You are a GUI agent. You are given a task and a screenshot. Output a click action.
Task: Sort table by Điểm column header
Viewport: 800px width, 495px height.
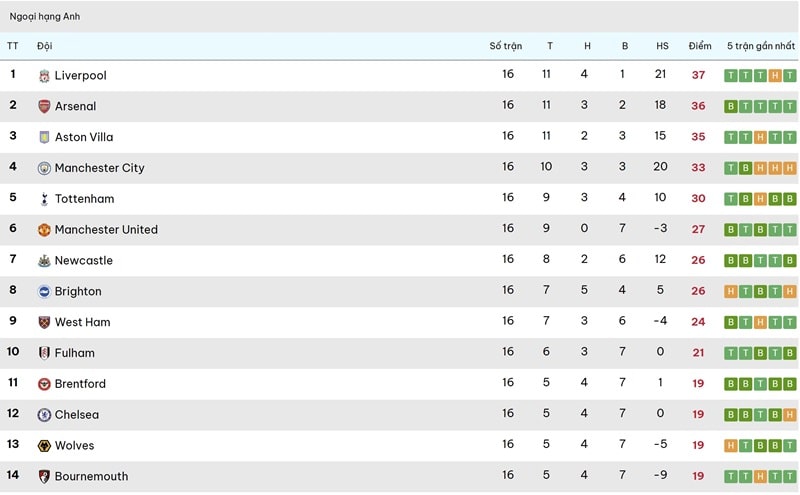click(700, 46)
